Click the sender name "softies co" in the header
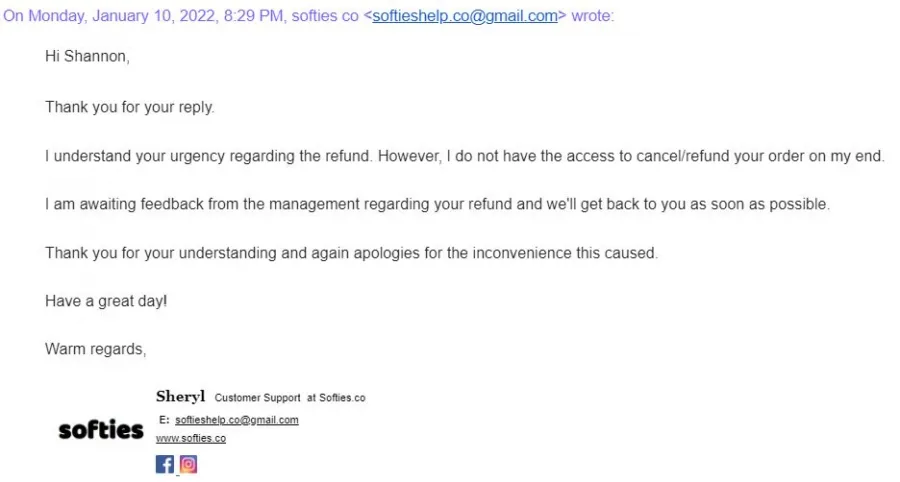This screenshot has width=900, height=482. pyautogui.click(x=325, y=15)
